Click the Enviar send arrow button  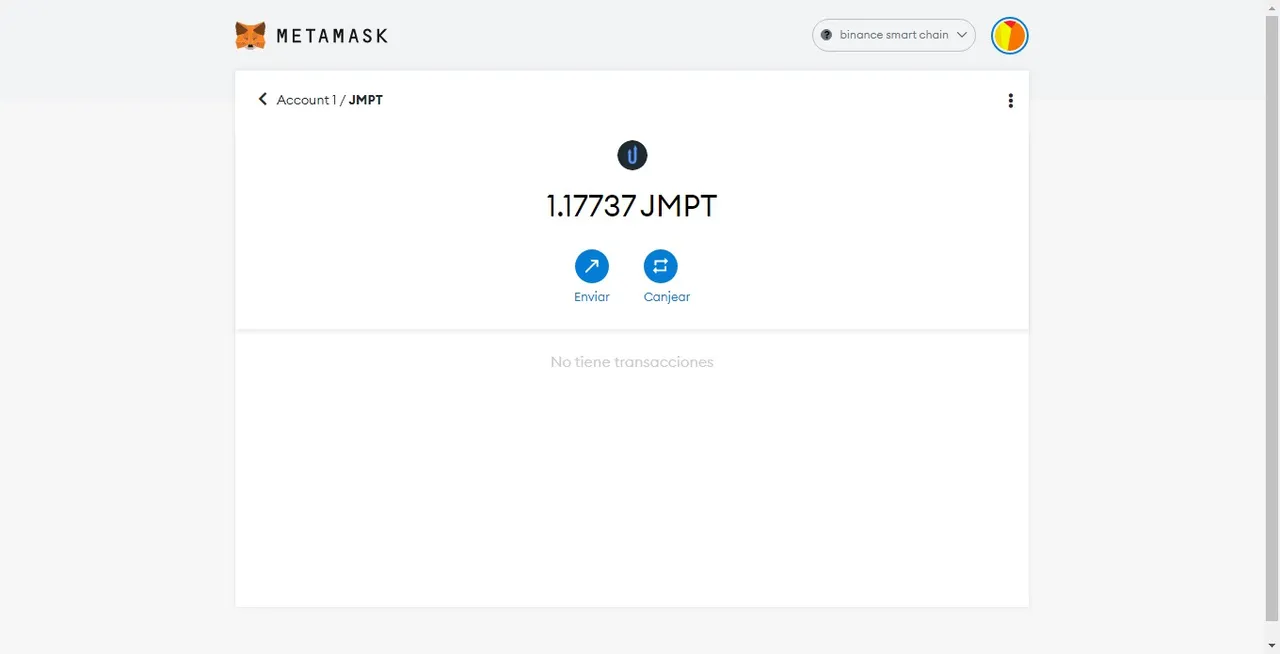tap(592, 266)
